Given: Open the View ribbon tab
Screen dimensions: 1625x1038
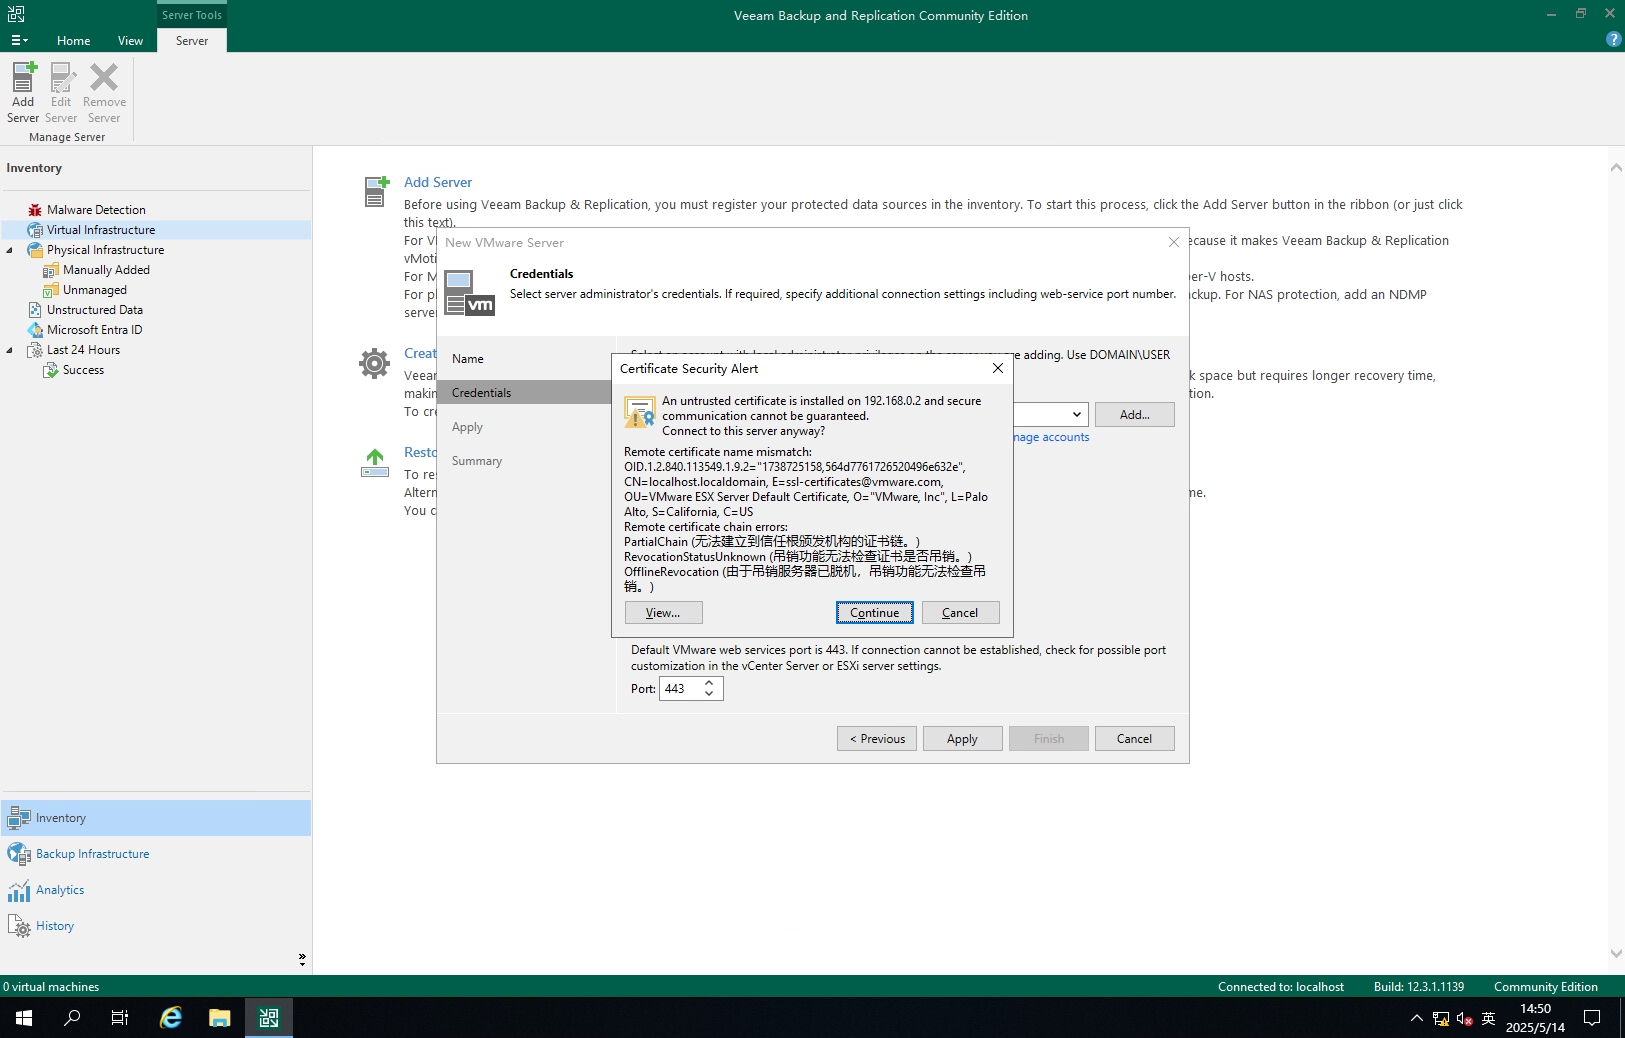Looking at the screenshot, I should click(130, 41).
